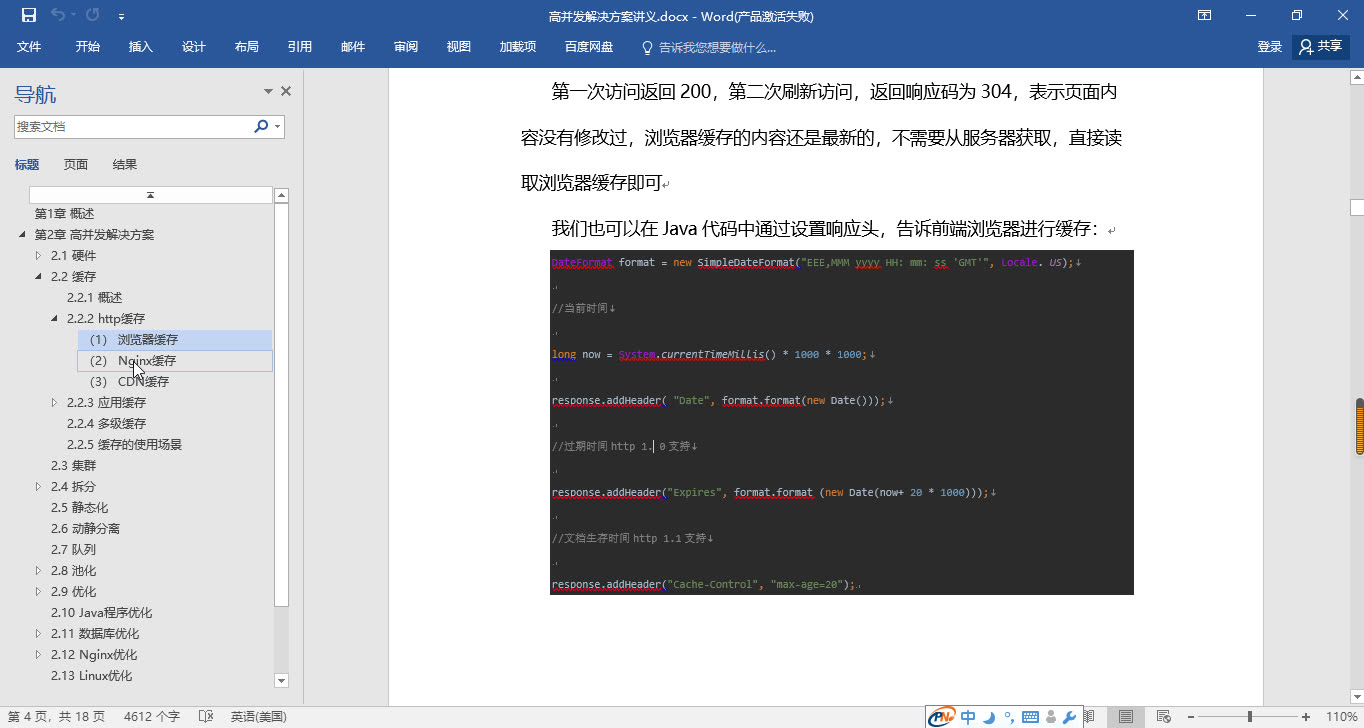Click the 第 4 页，共 18 页 page indicator
The width and height of the screenshot is (1364, 728).
[x=57, y=717]
